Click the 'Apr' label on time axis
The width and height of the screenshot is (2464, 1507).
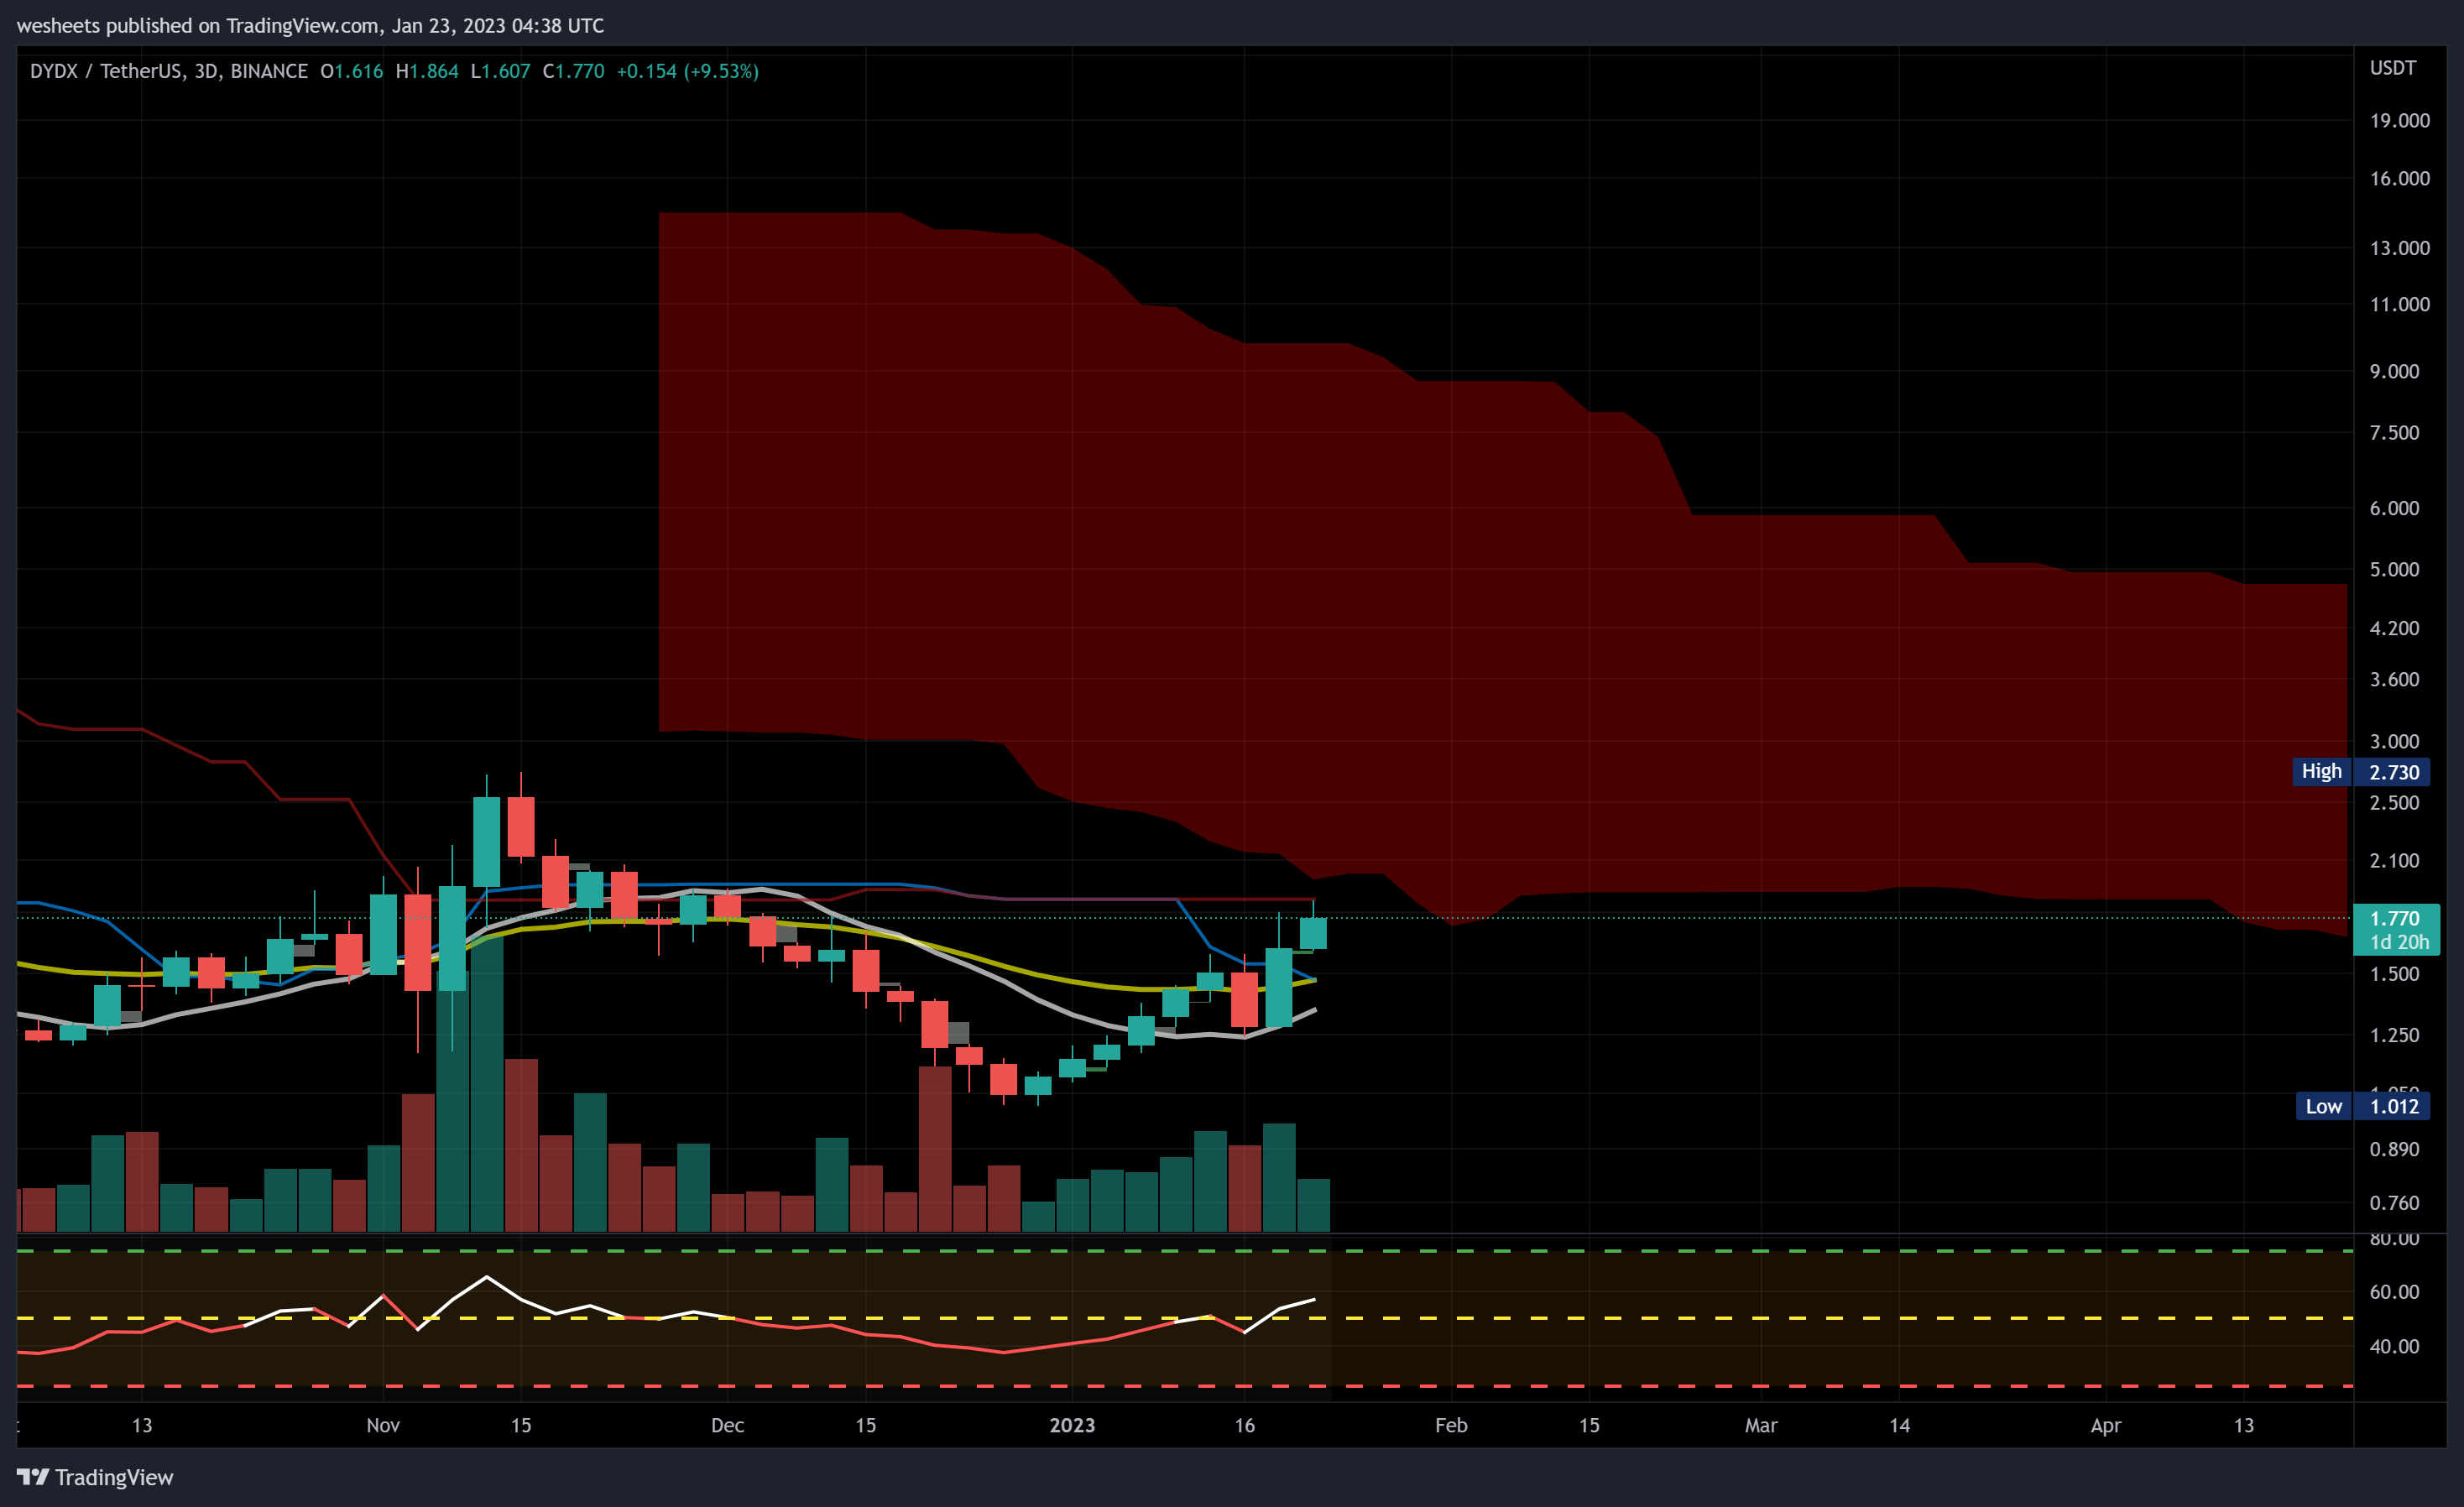coord(2106,1425)
